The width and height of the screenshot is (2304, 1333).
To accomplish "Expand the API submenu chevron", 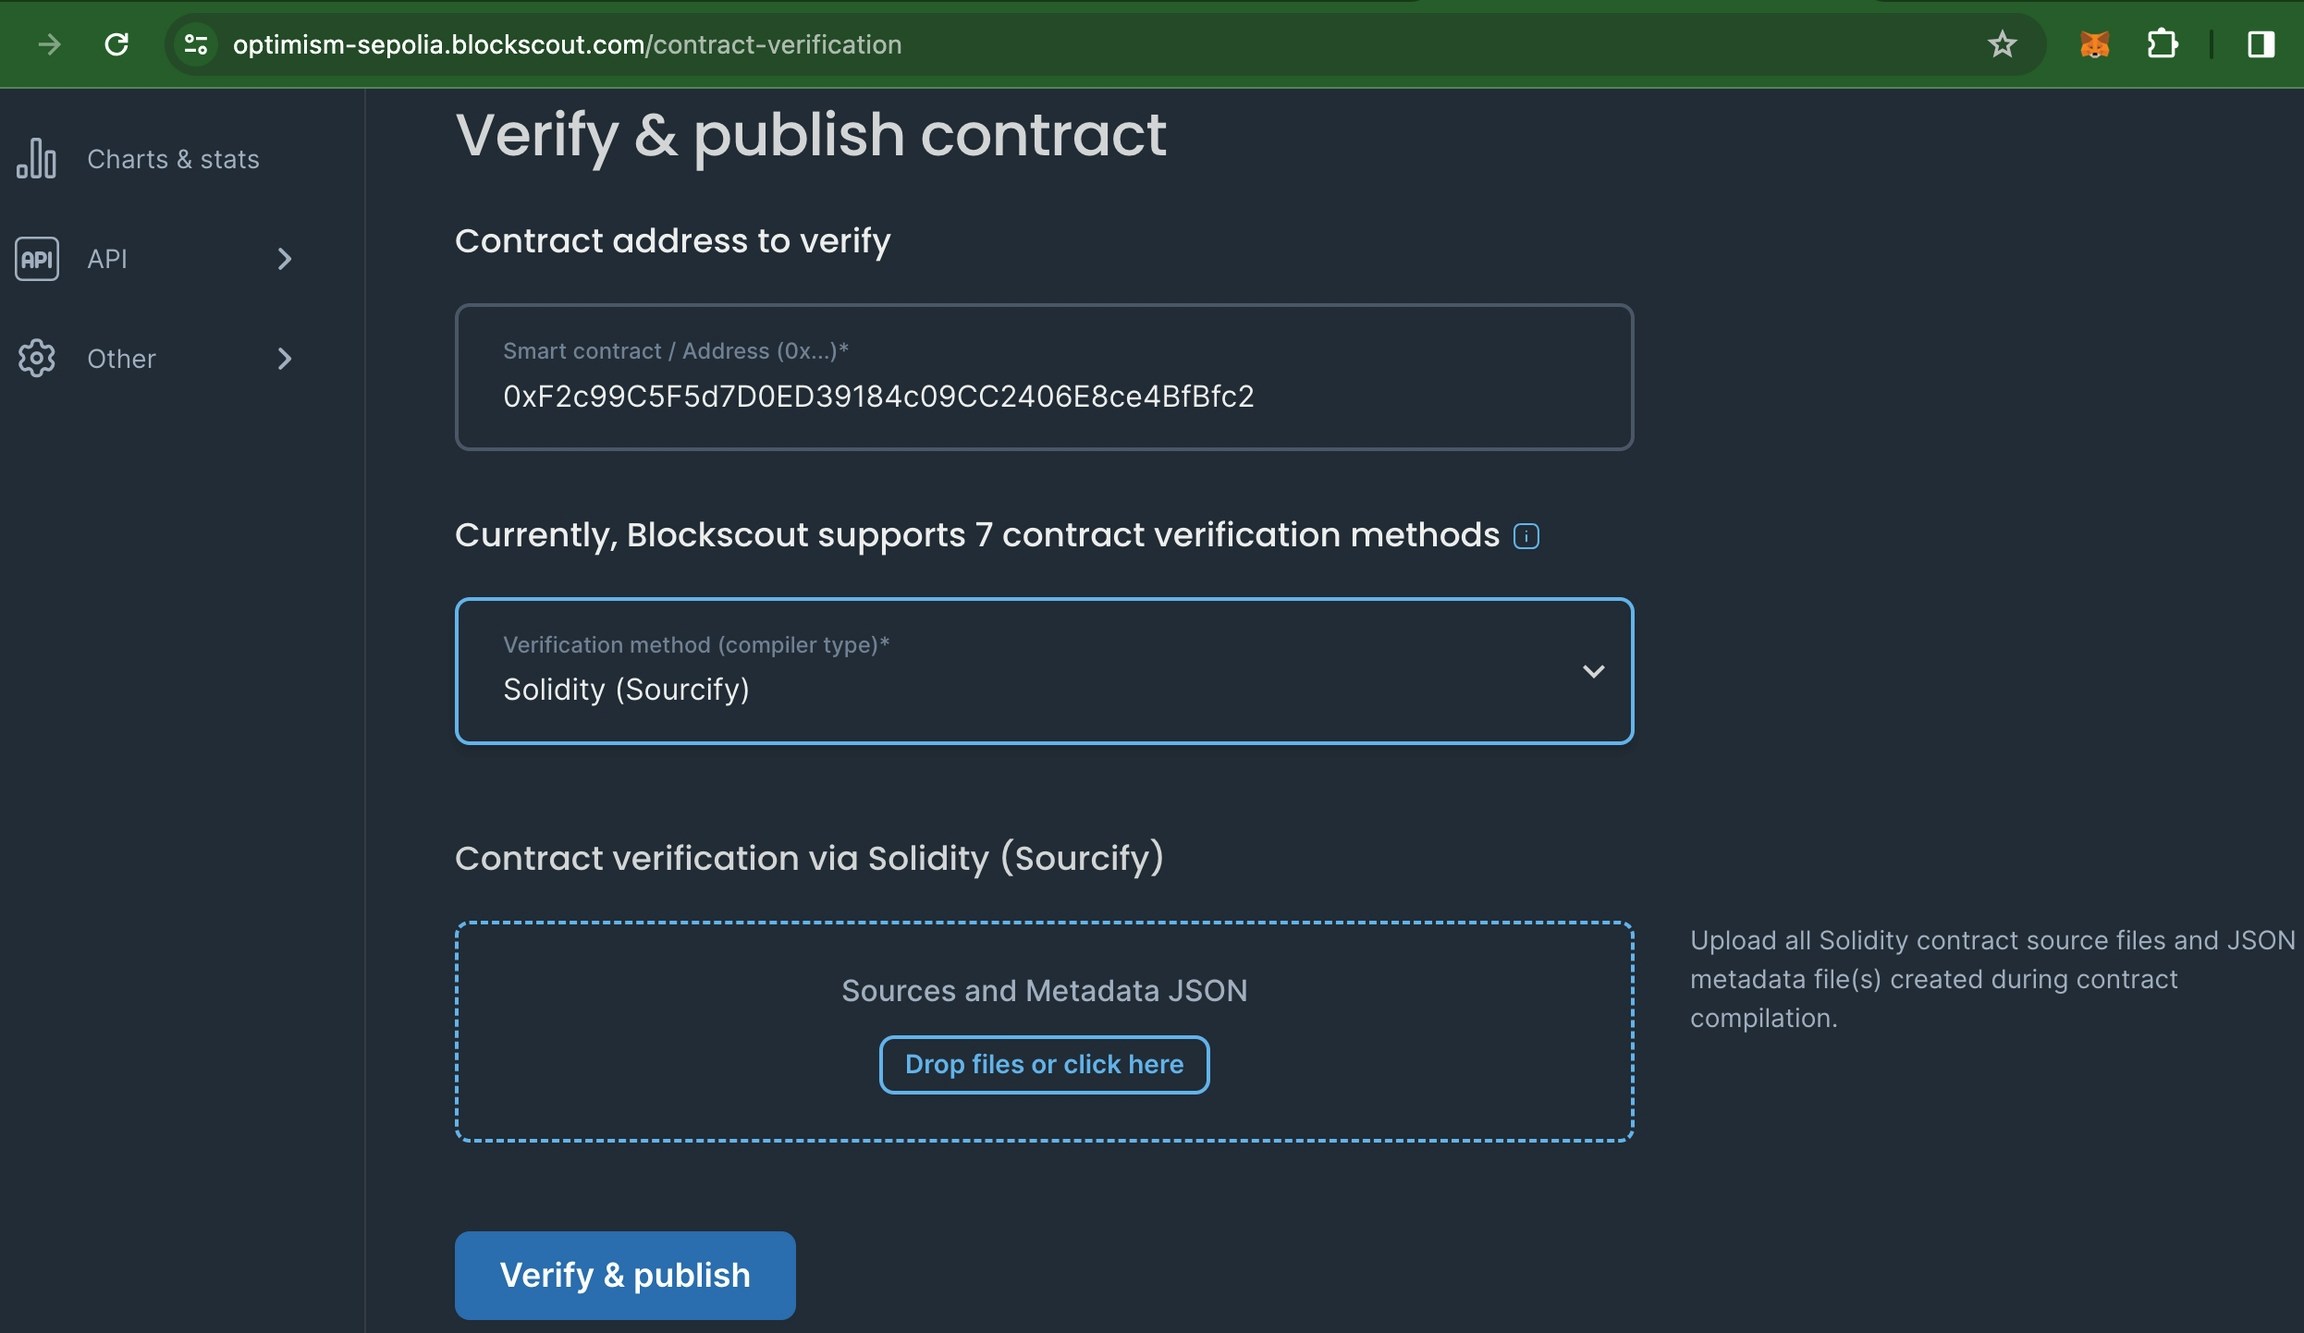I will click(x=285, y=259).
